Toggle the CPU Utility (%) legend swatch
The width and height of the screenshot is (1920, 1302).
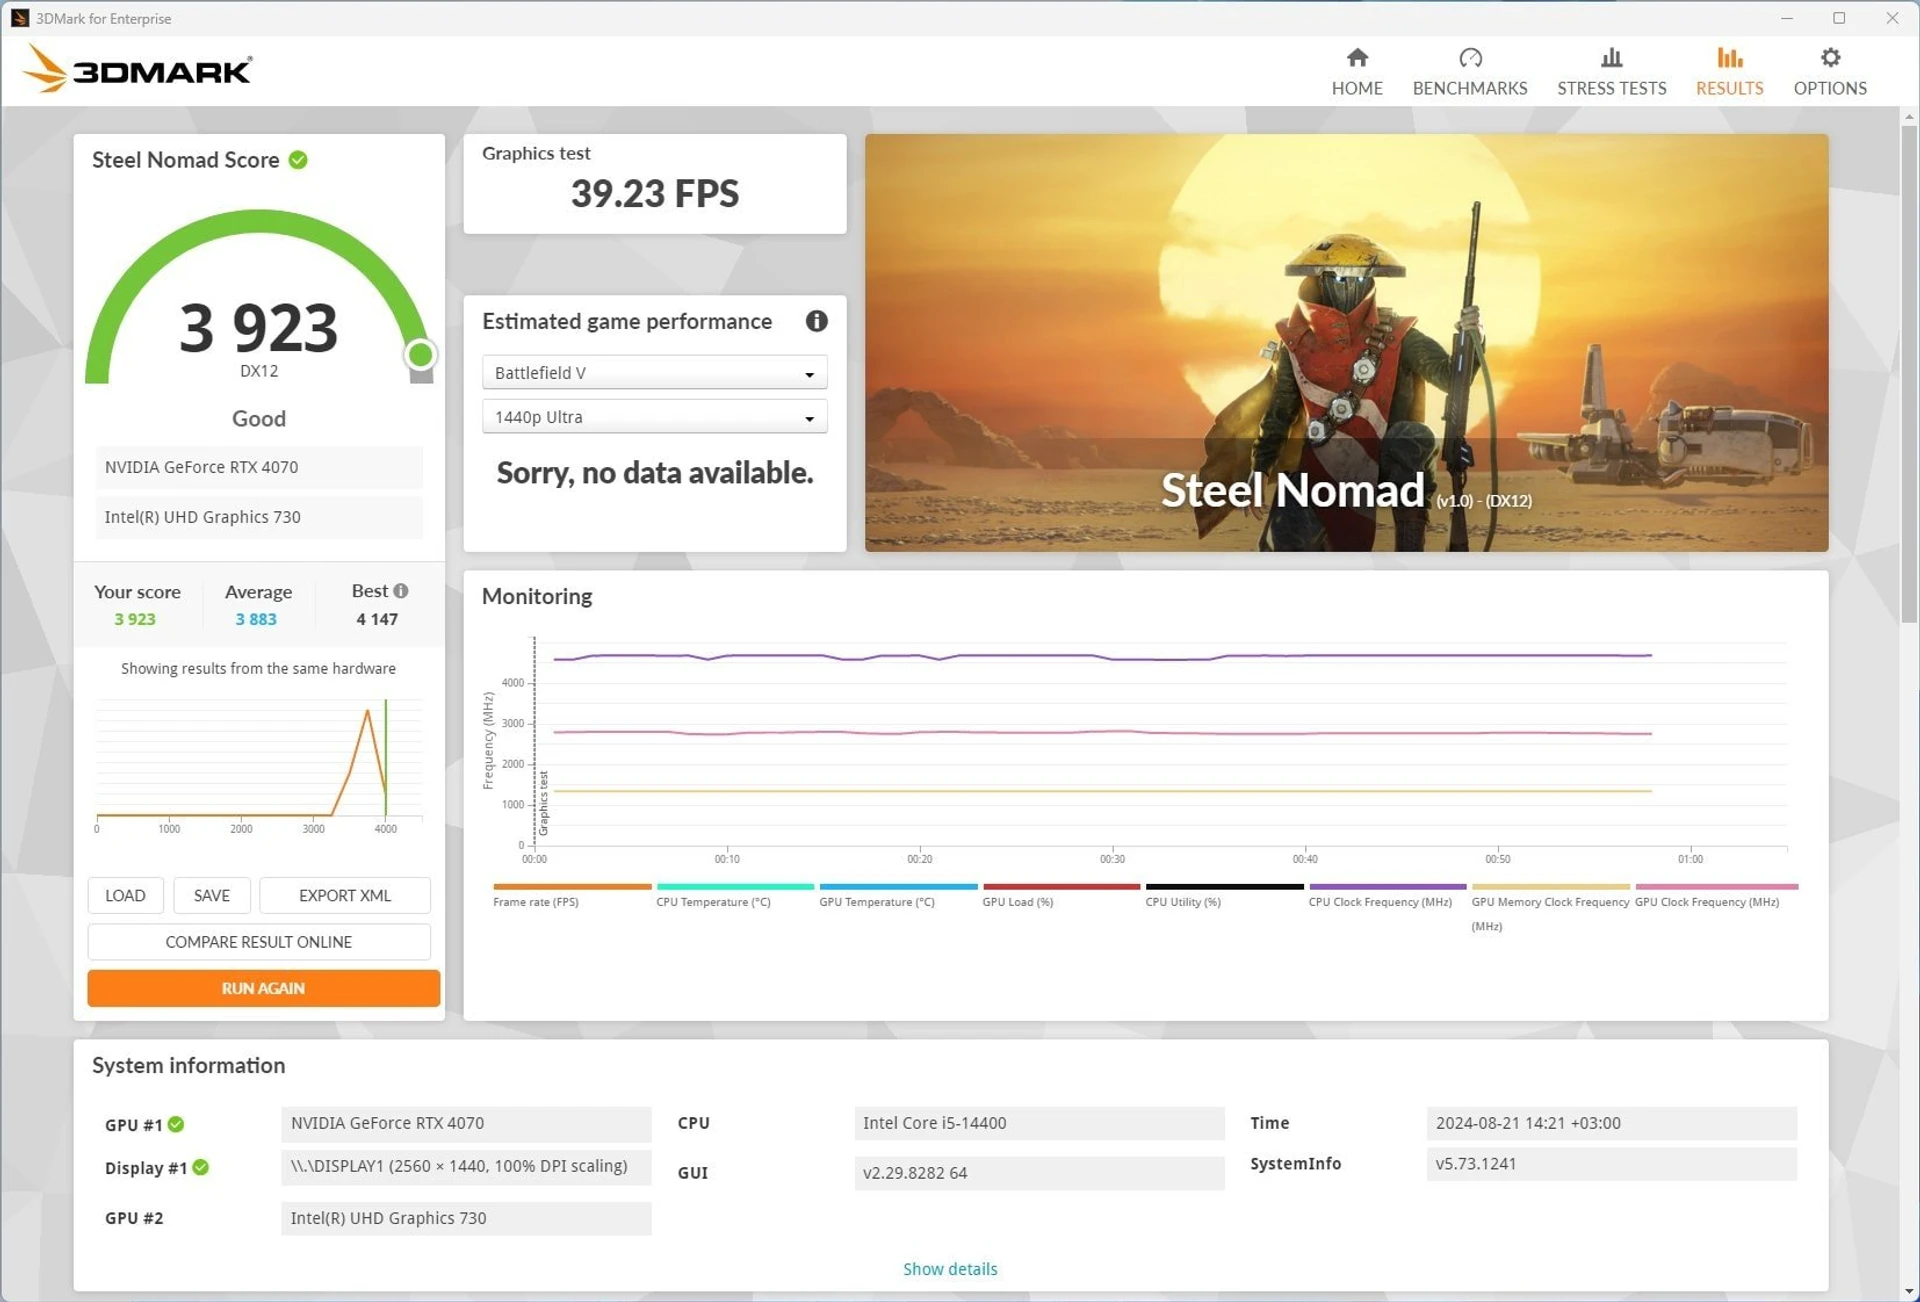(x=1224, y=886)
